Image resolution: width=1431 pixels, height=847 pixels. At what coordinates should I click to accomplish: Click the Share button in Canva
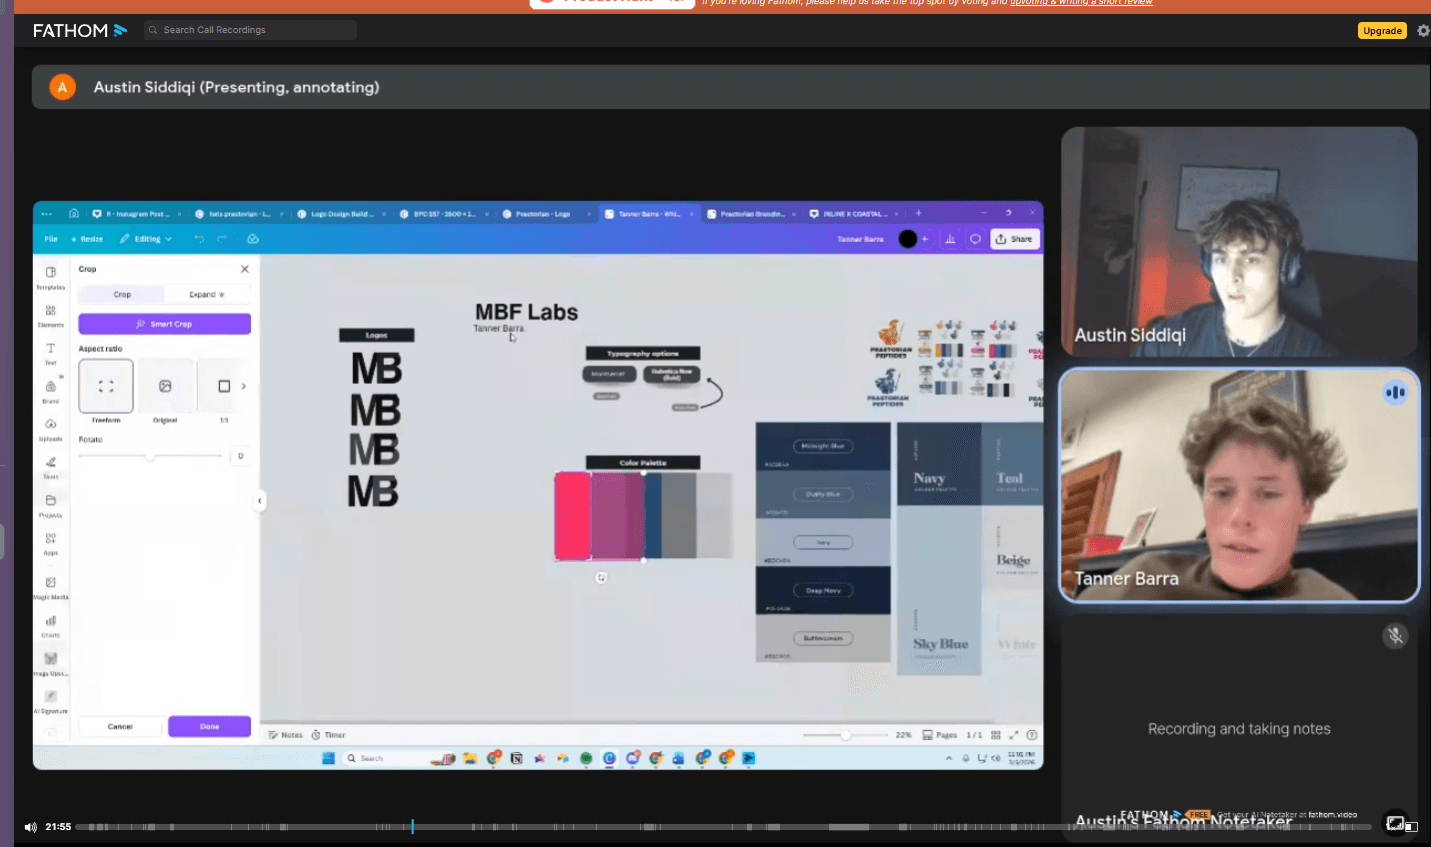click(x=1015, y=239)
